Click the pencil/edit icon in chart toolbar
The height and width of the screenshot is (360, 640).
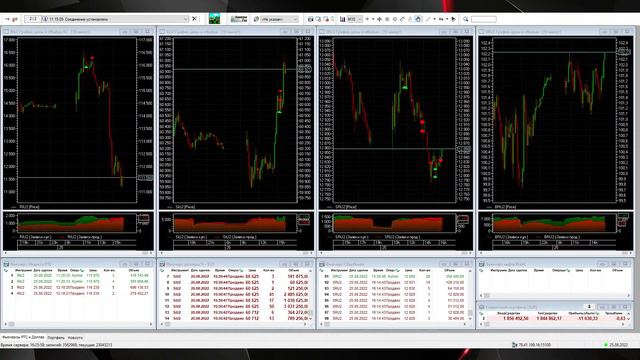click(402, 19)
